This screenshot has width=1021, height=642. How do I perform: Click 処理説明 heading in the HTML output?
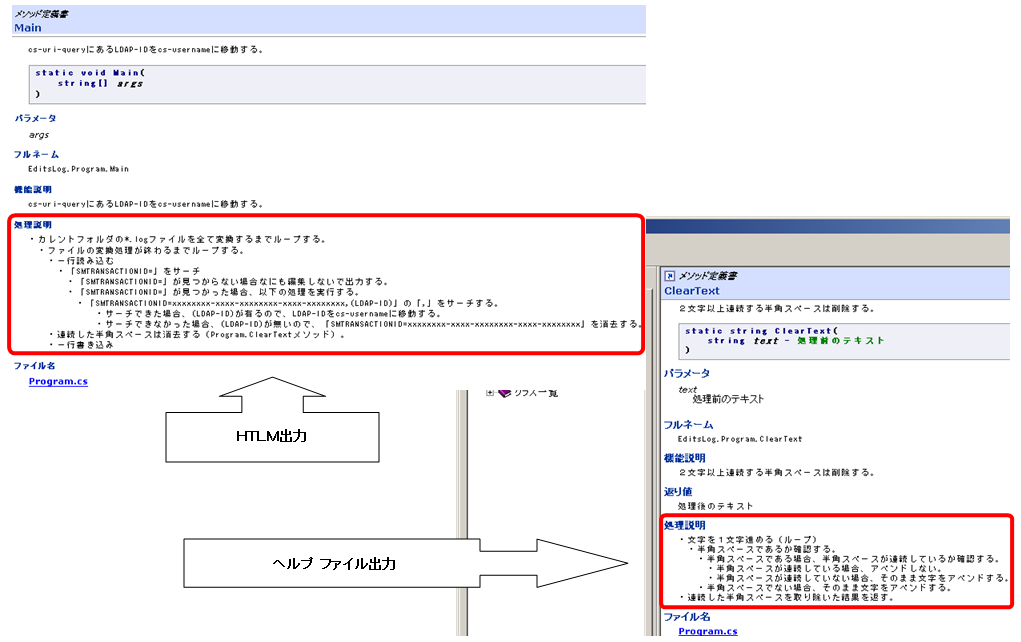[x=33, y=225]
